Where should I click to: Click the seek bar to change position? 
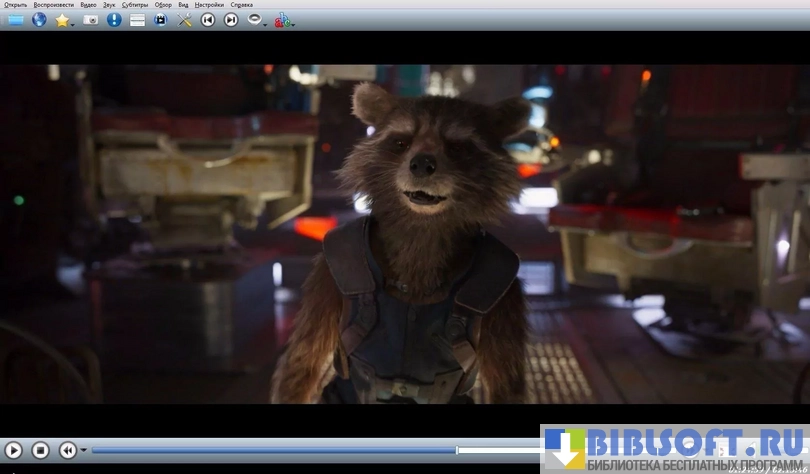pyautogui.click(x=300, y=450)
